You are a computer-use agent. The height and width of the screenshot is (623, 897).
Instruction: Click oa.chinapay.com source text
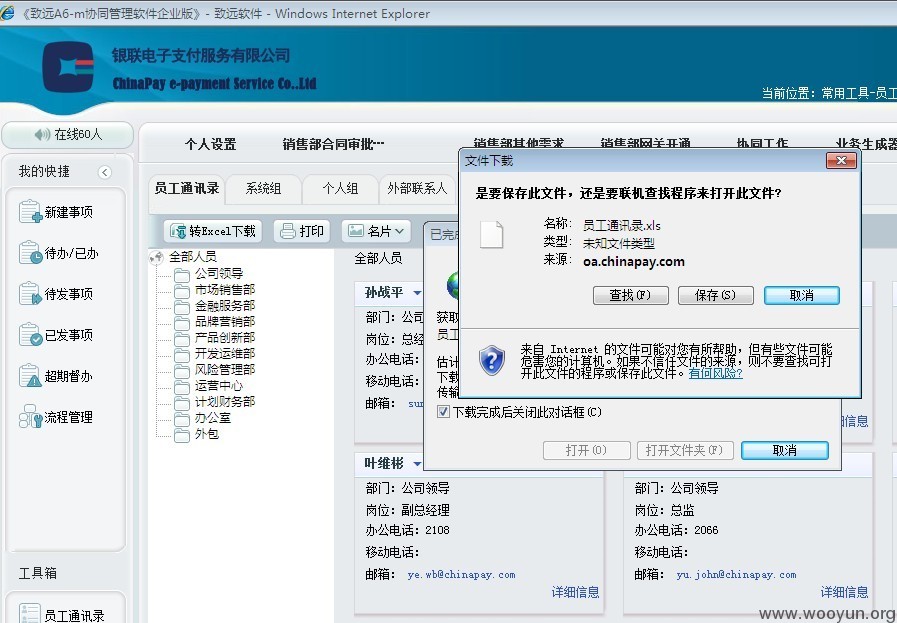tap(634, 262)
